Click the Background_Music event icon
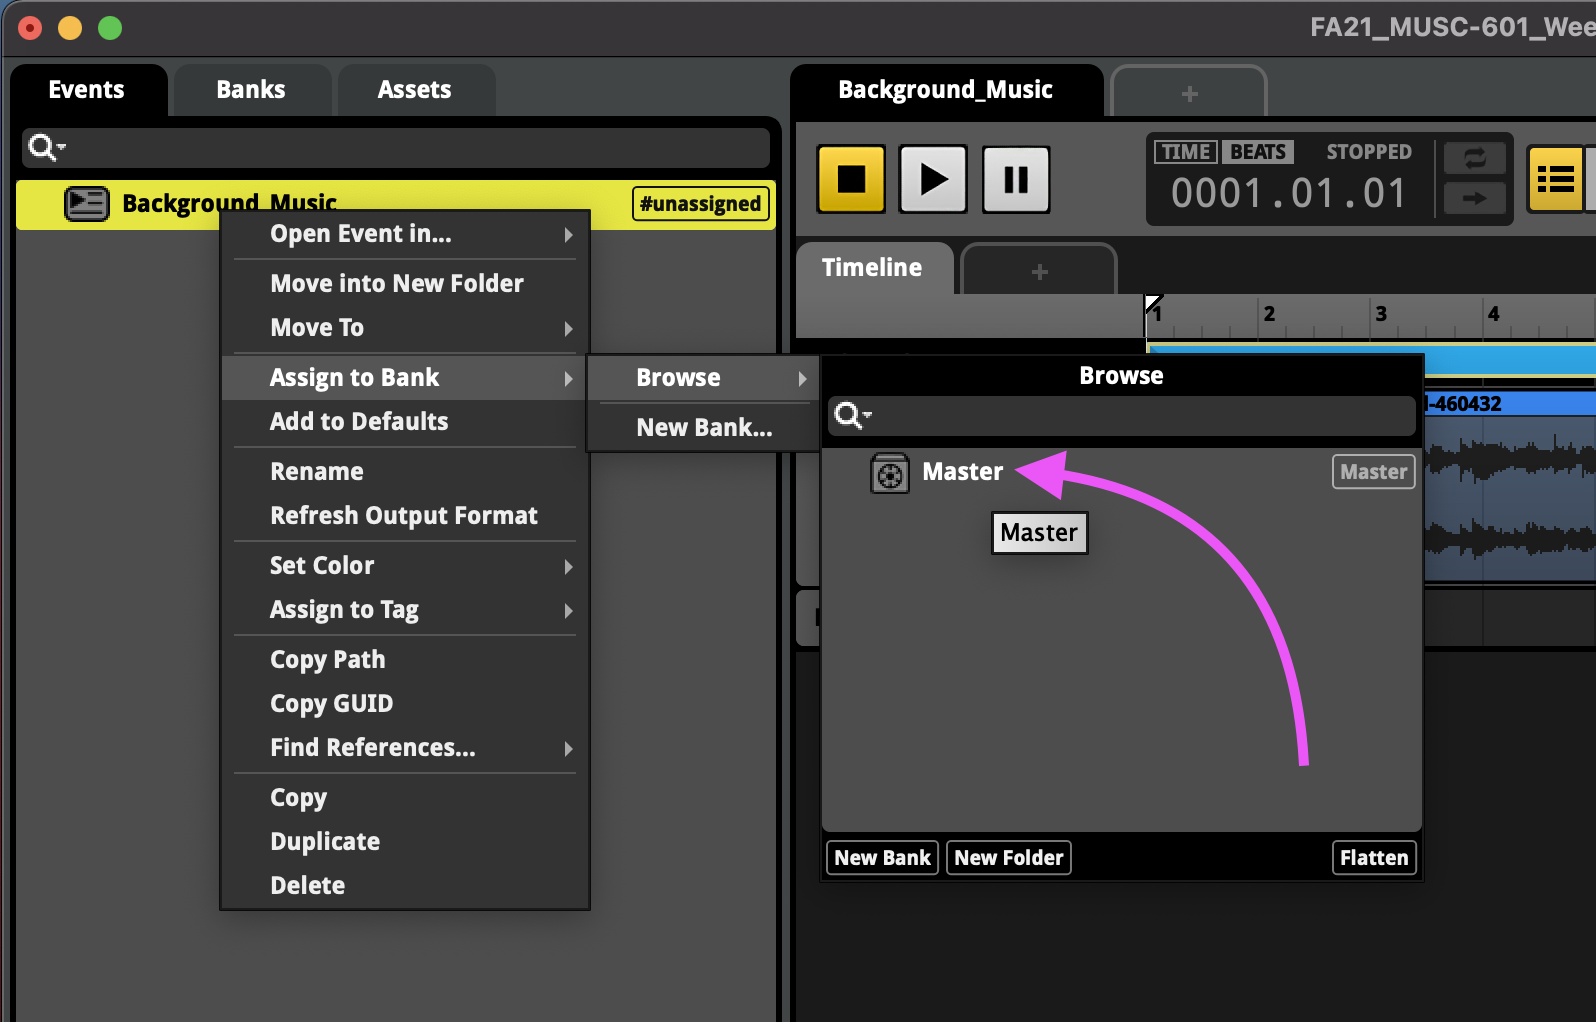 (87, 204)
